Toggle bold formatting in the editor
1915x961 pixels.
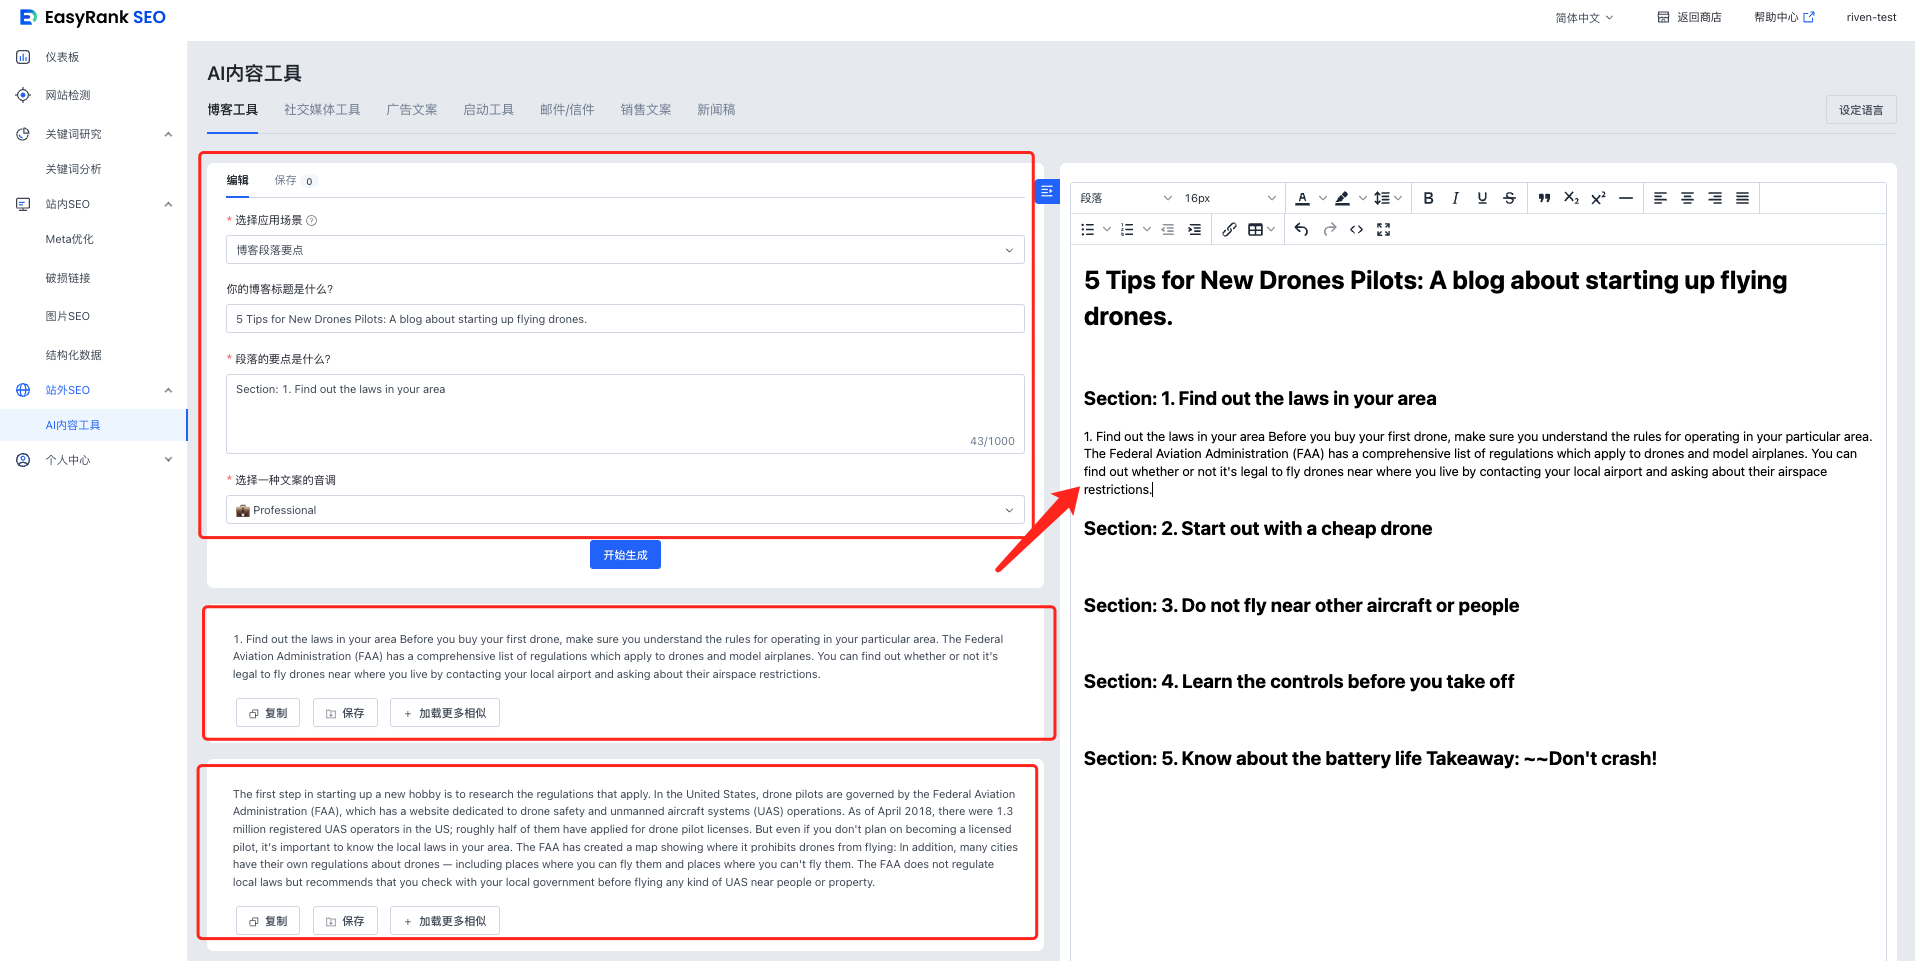tap(1428, 198)
